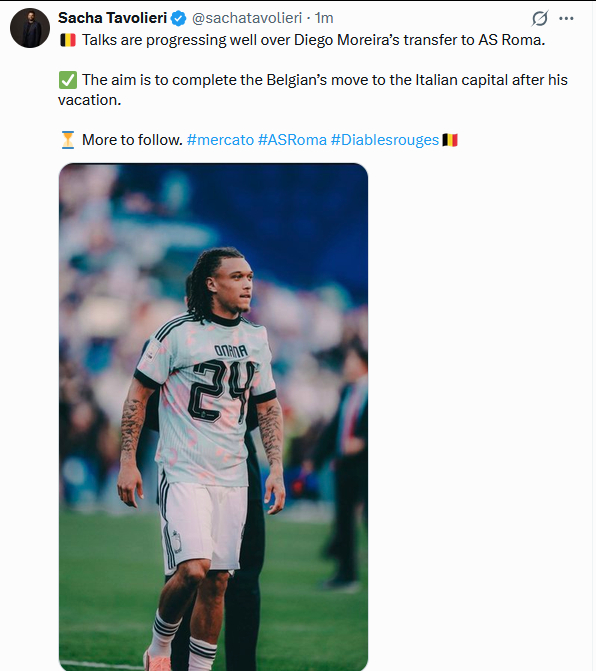
Task: Click the hourglass emoji
Action: pyautogui.click(x=68, y=140)
